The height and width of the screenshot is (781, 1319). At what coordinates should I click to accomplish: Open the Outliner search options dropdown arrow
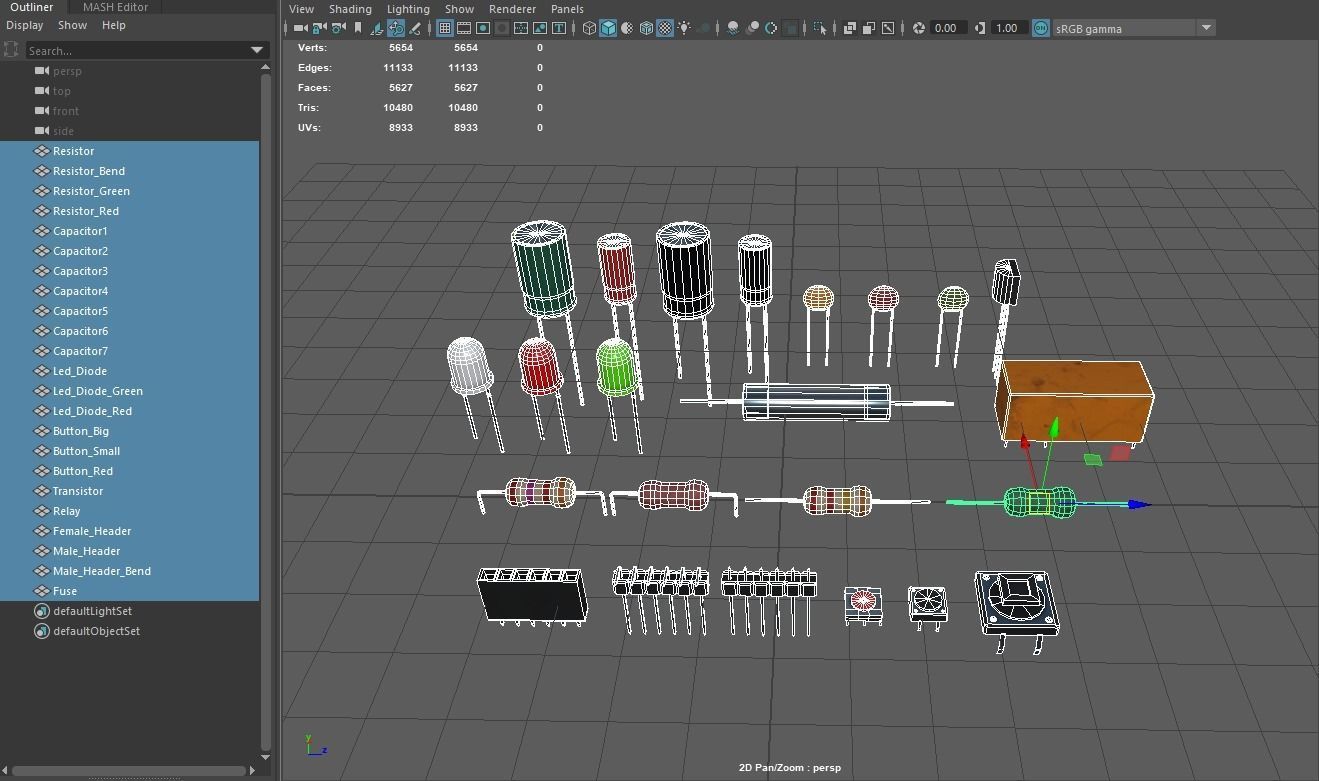pos(257,50)
